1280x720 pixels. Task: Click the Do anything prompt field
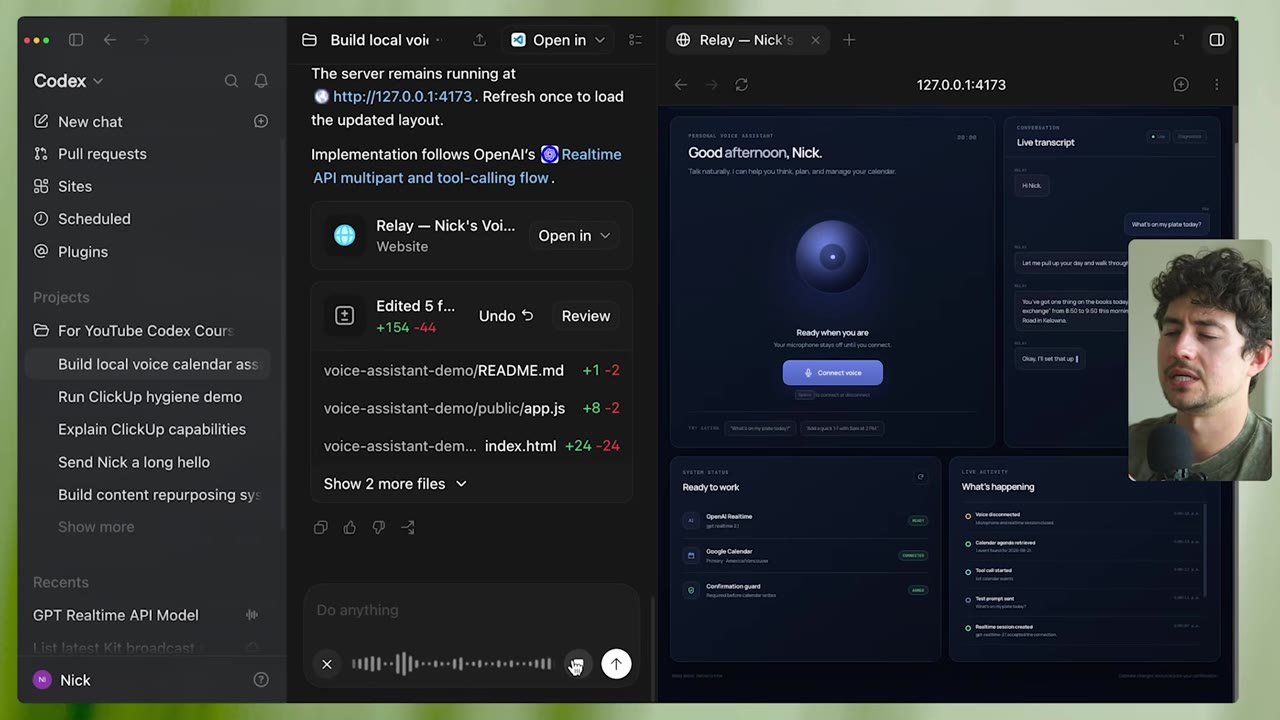pos(470,610)
